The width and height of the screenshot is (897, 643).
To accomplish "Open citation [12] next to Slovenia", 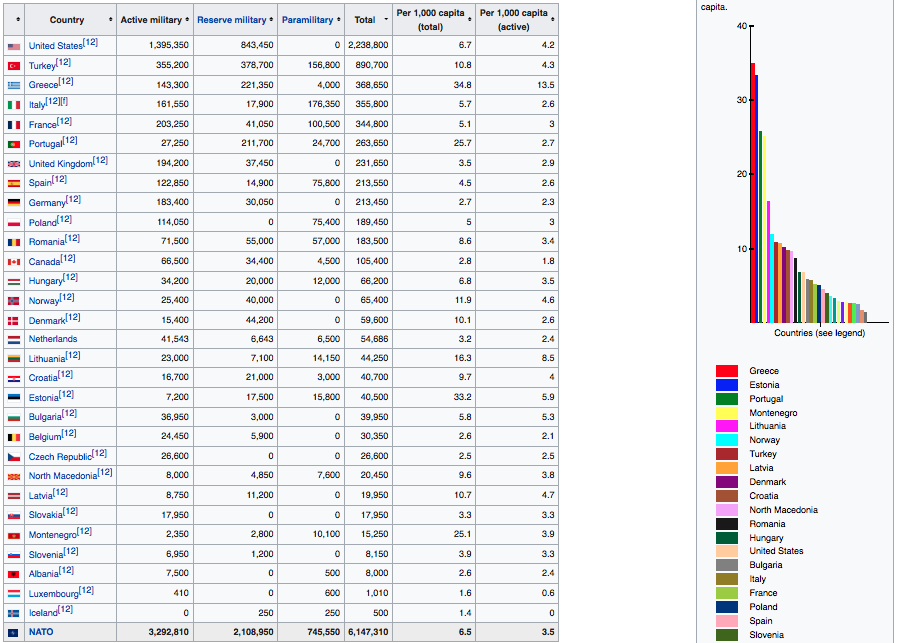I will click(71, 551).
